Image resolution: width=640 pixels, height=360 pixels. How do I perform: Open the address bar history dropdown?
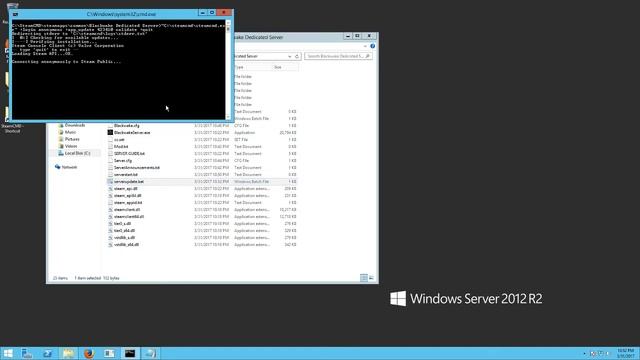pyautogui.click(x=289, y=56)
